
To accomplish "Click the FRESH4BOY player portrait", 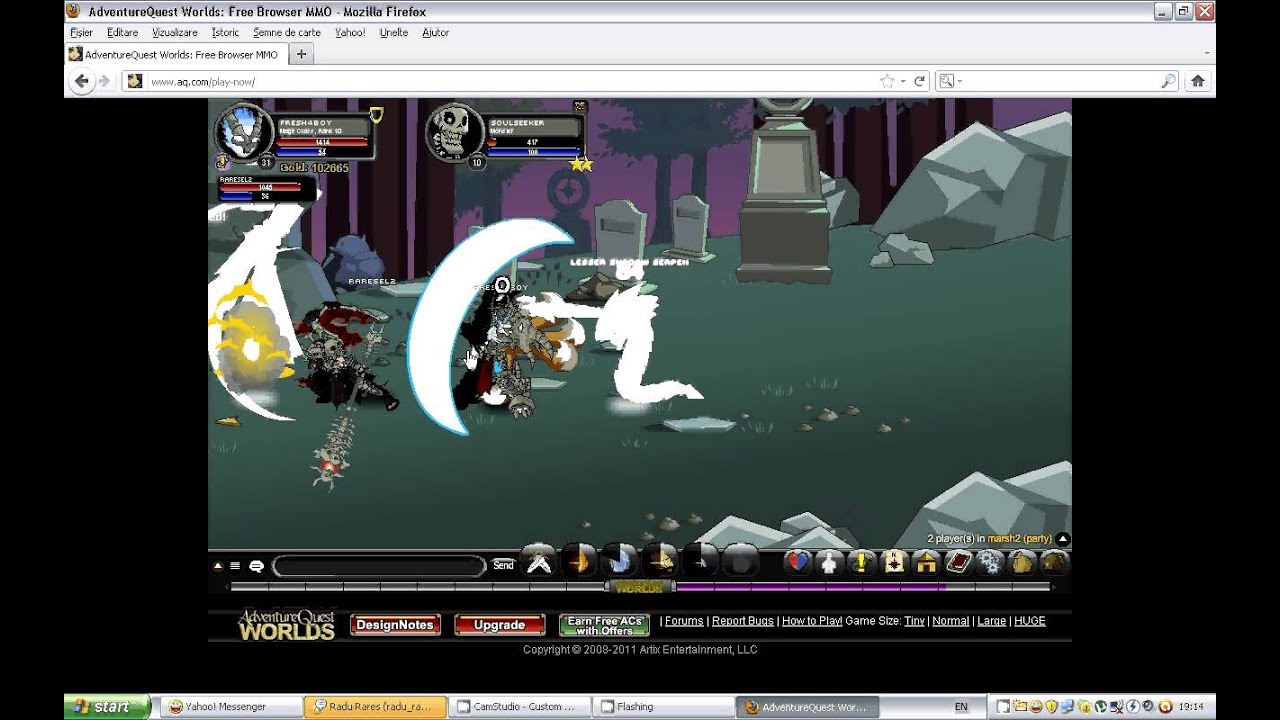I will [245, 130].
